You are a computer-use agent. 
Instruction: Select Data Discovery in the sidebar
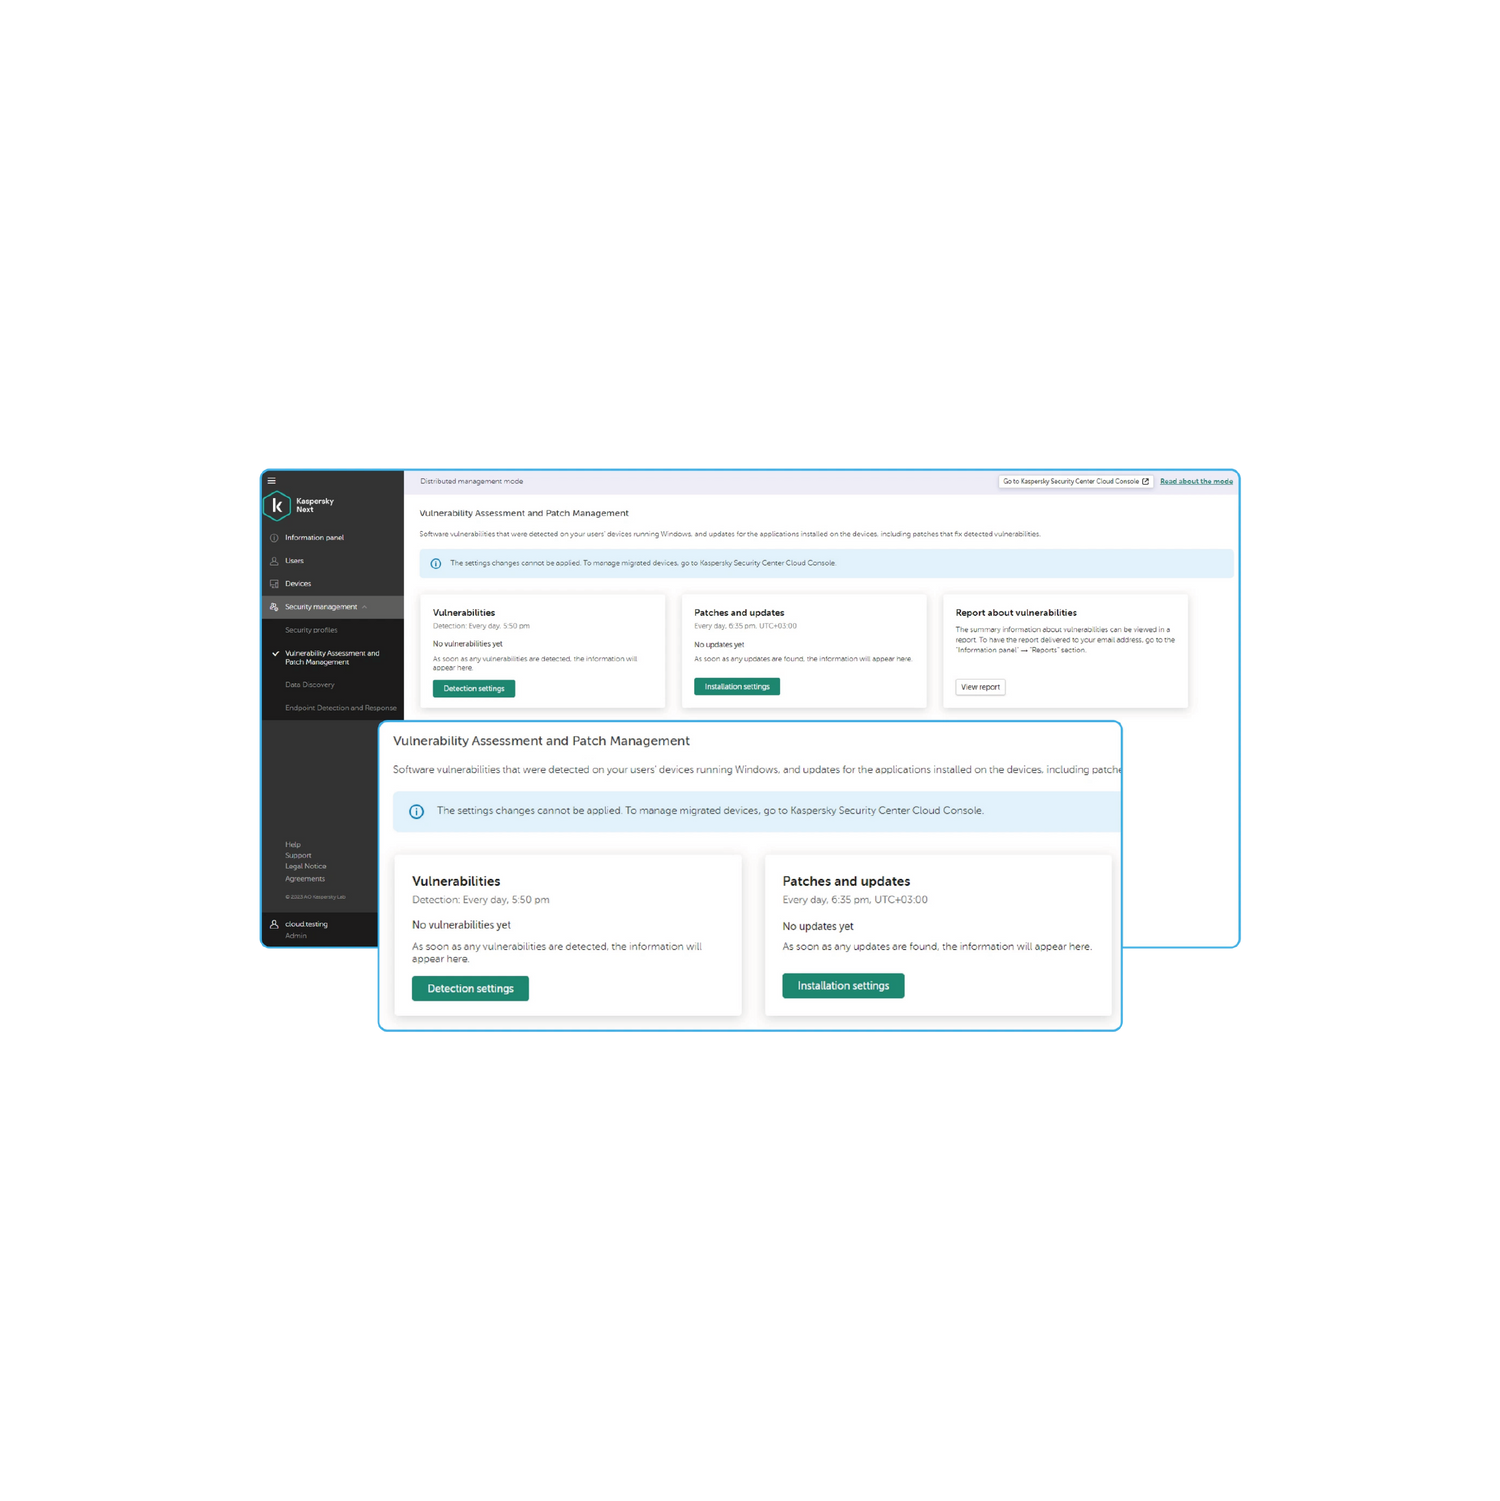pyautogui.click(x=310, y=685)
